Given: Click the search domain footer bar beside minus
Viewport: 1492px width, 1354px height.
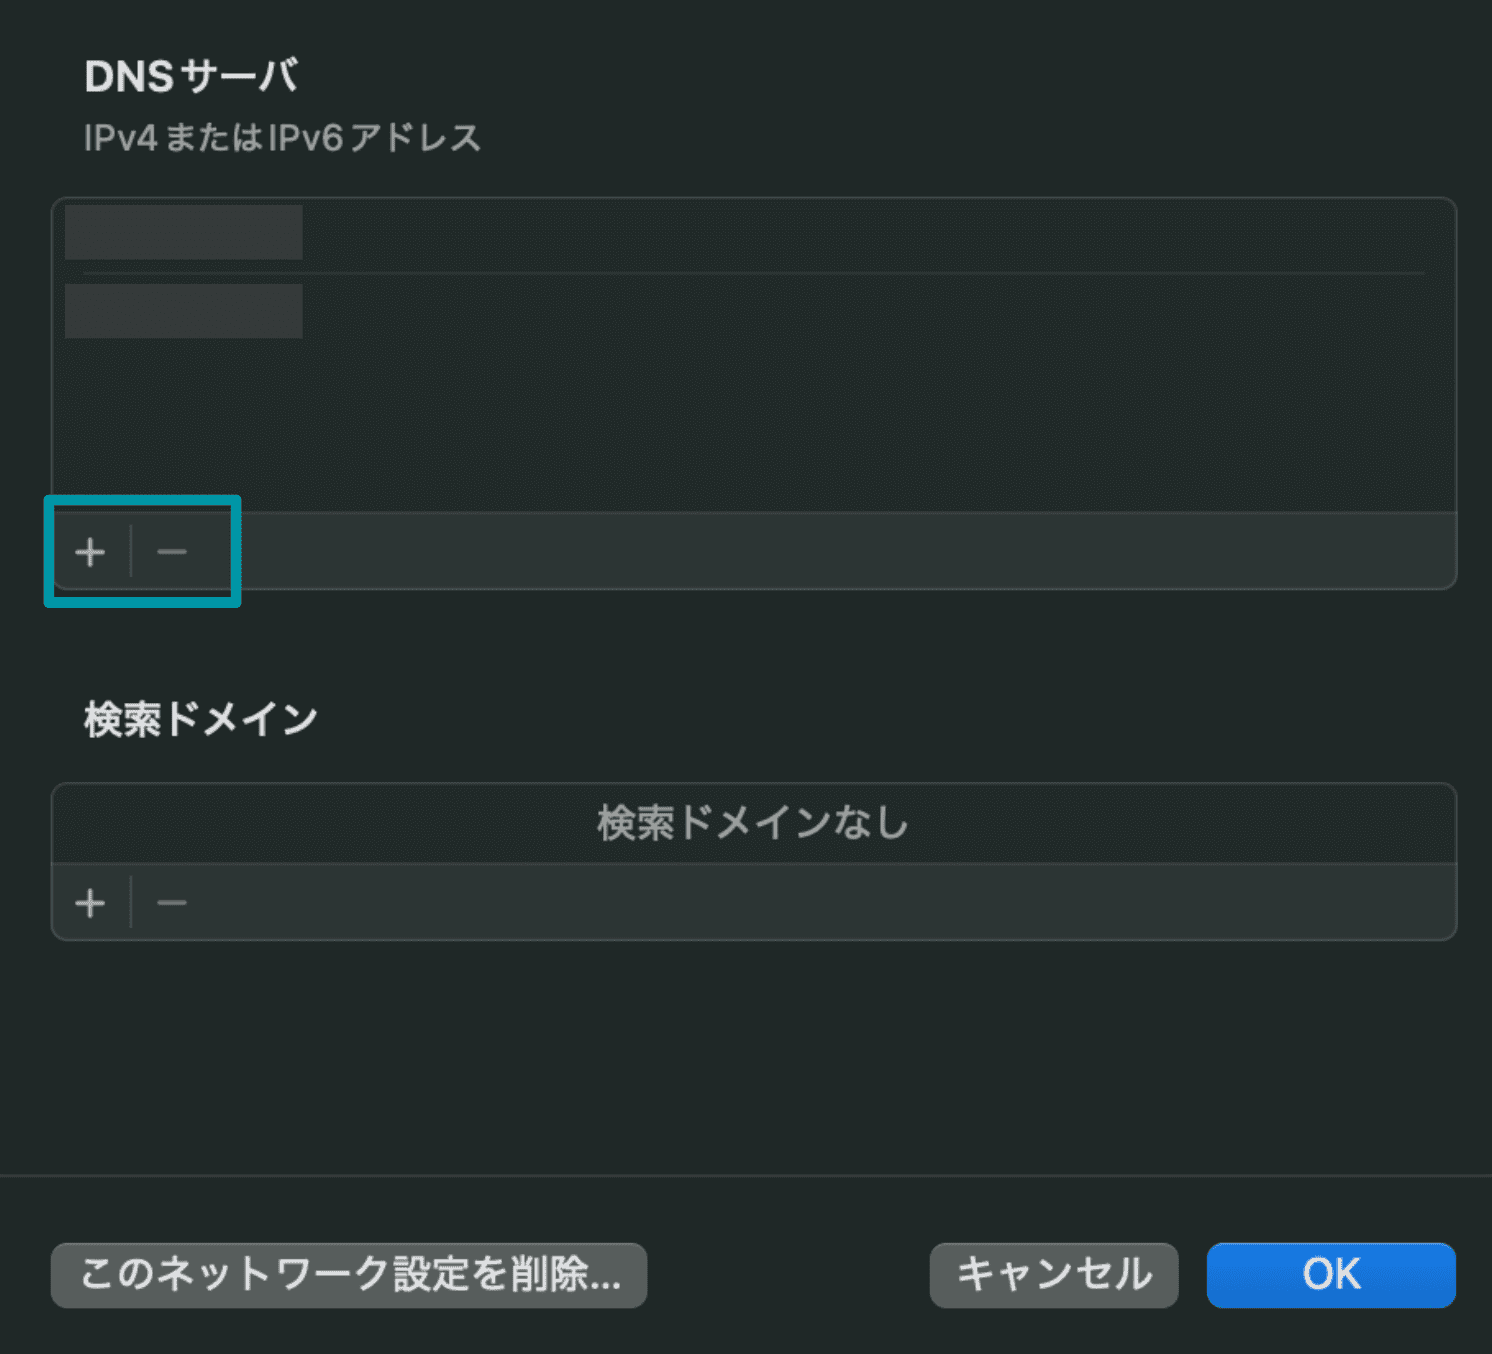Looking at the screenshot, I should [x=800, y=903].
